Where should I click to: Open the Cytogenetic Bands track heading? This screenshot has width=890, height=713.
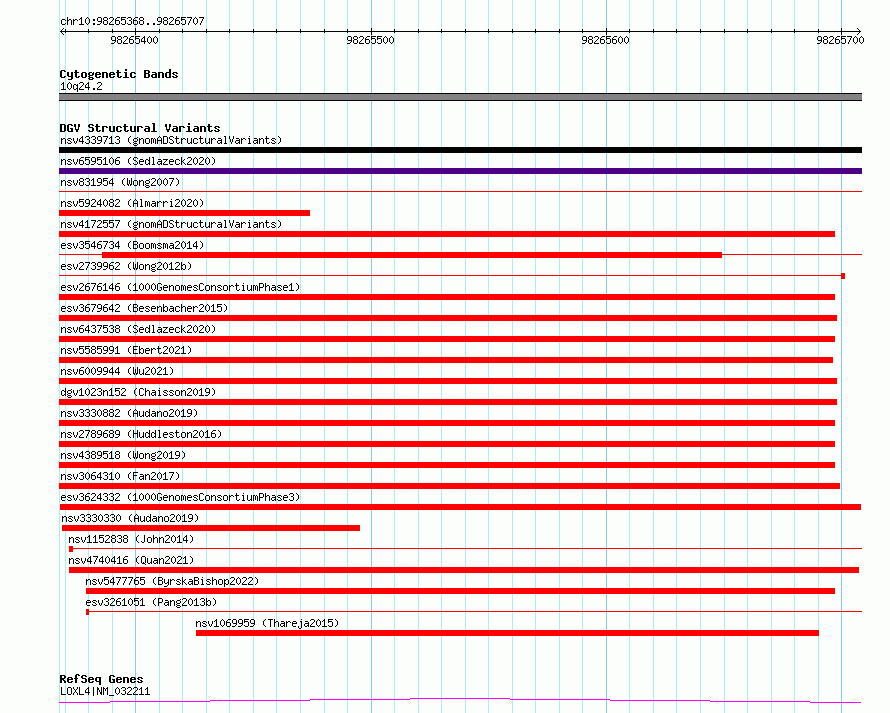(119, 74)
